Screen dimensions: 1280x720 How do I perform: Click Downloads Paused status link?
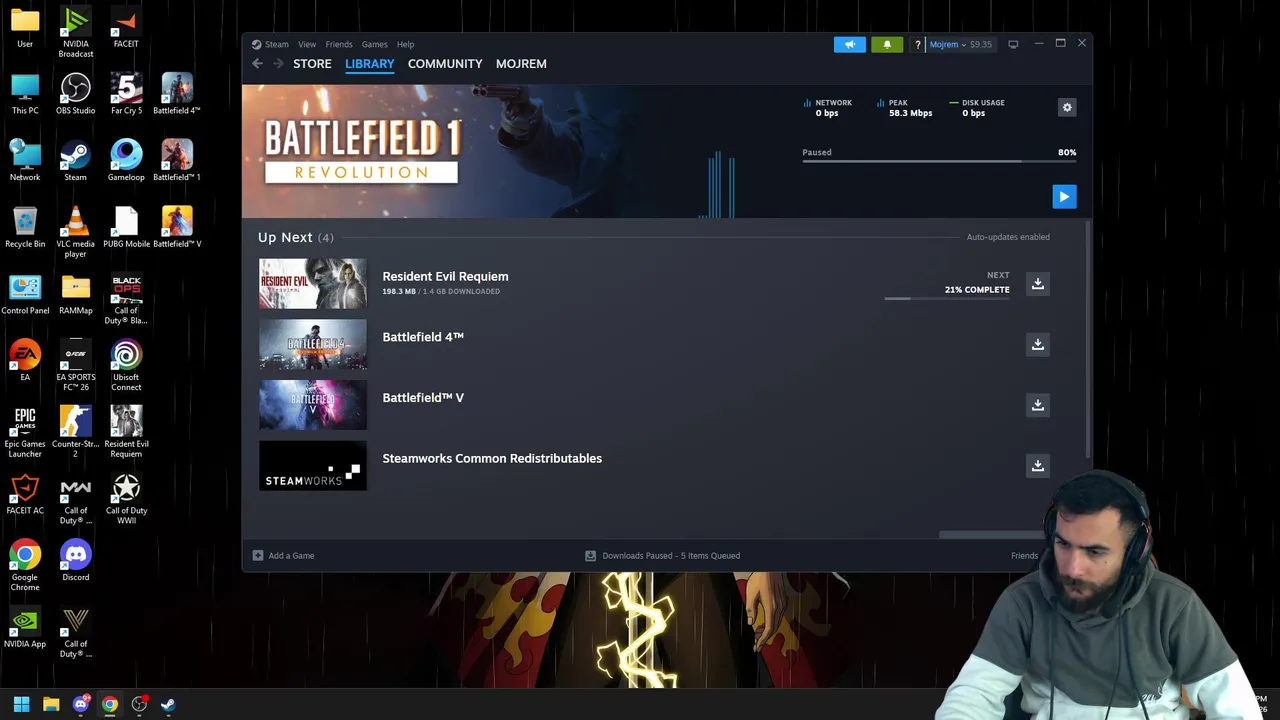click(x=663, y=556)
